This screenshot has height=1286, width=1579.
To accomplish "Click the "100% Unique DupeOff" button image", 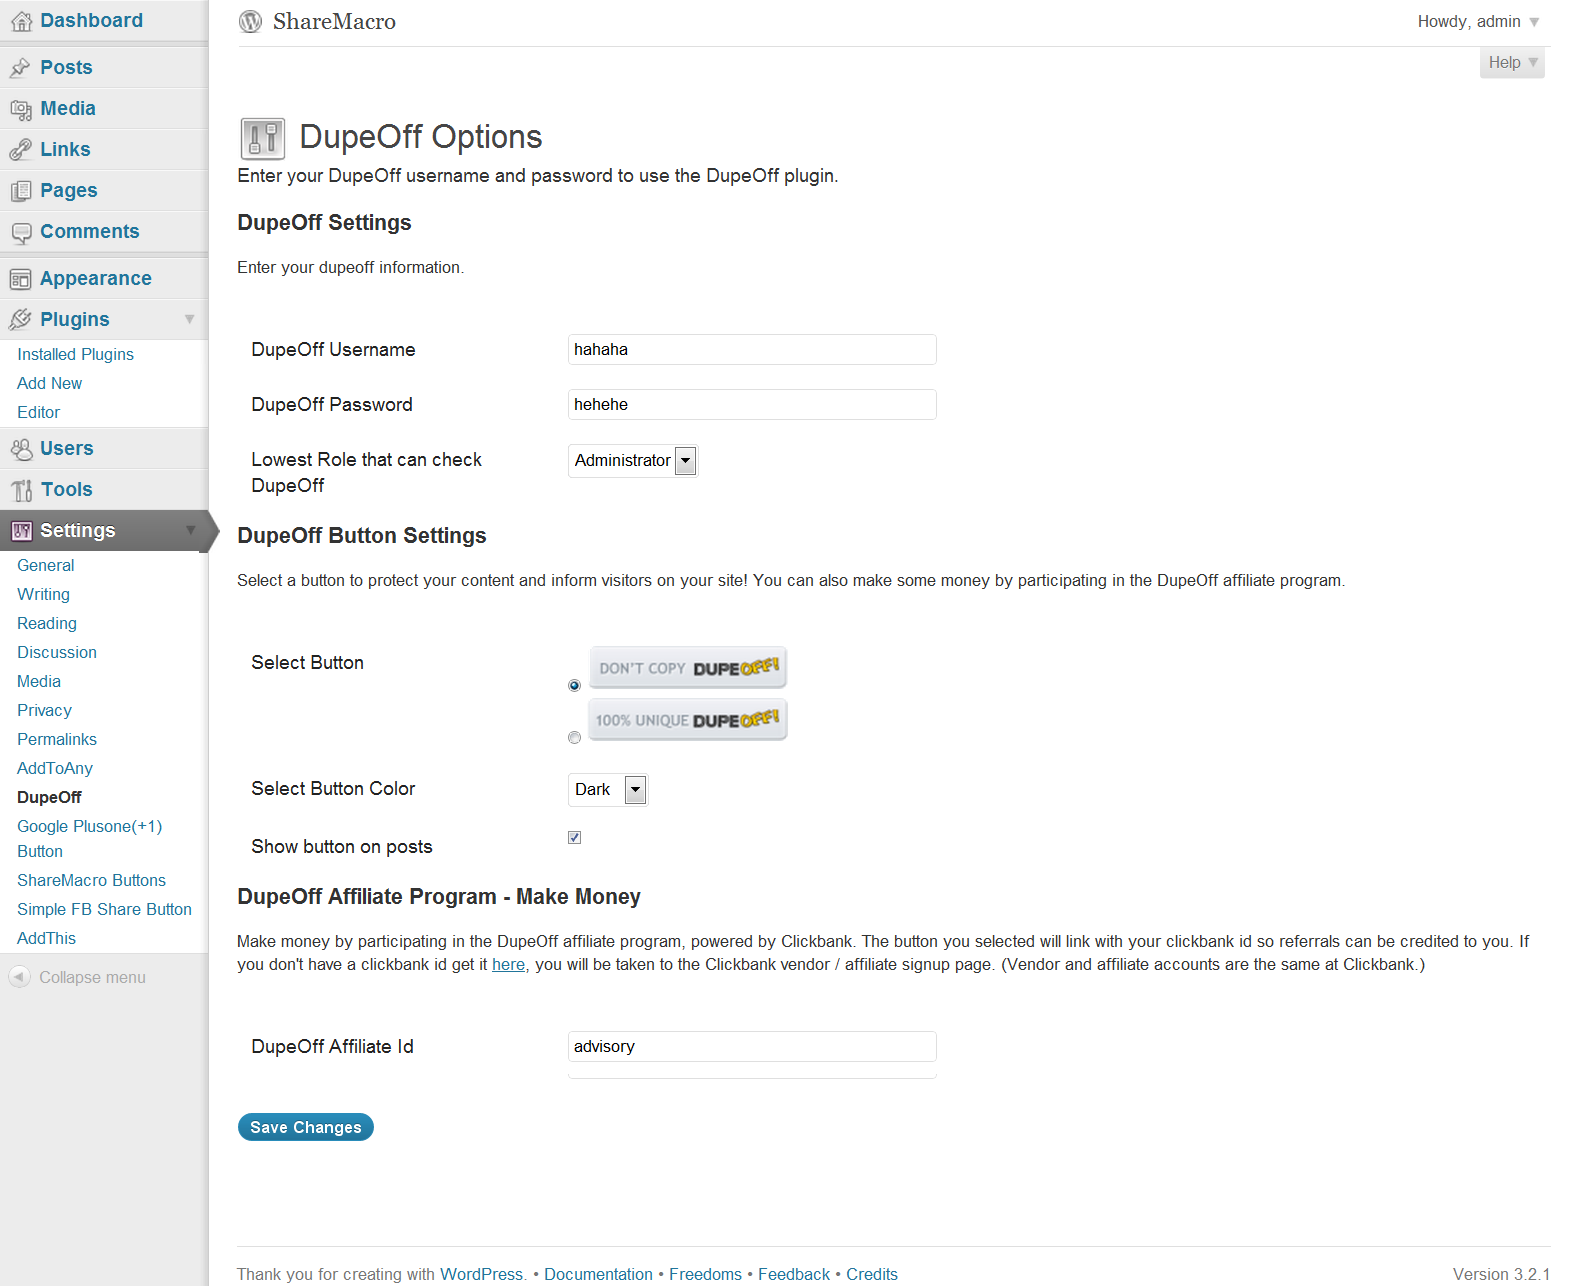I will pyautogui.click(x=688, y=720).
